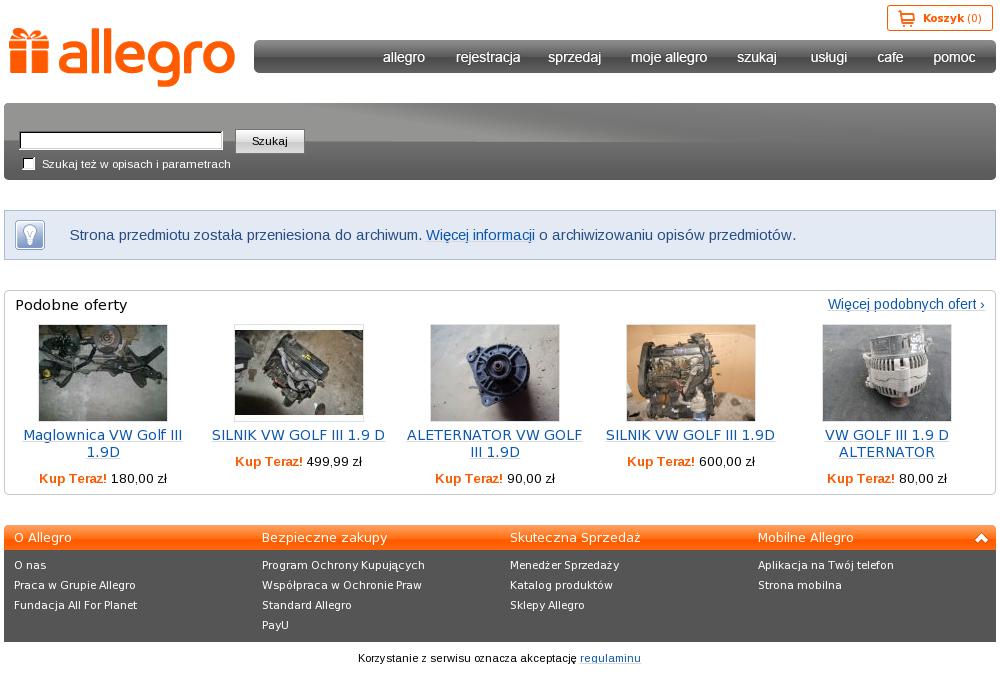Click the Bezpieczne zakupy footer heading
The height and width of the screenshot is (678, 1000).
324,538
